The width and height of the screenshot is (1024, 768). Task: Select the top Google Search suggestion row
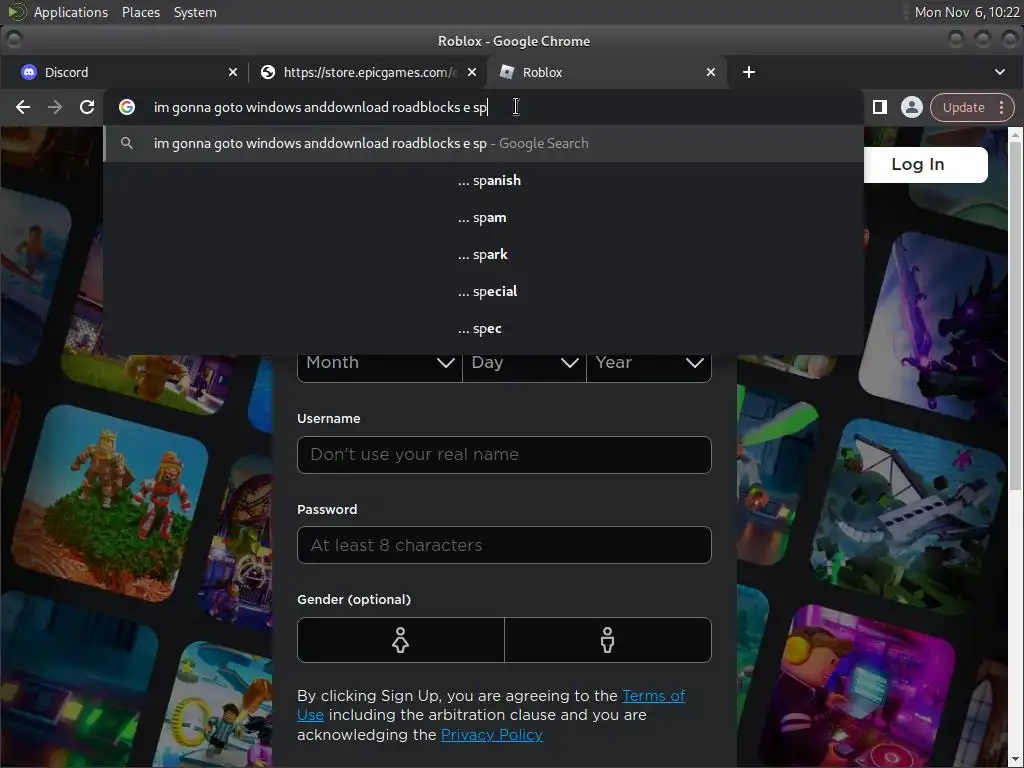tap(483, 143)
